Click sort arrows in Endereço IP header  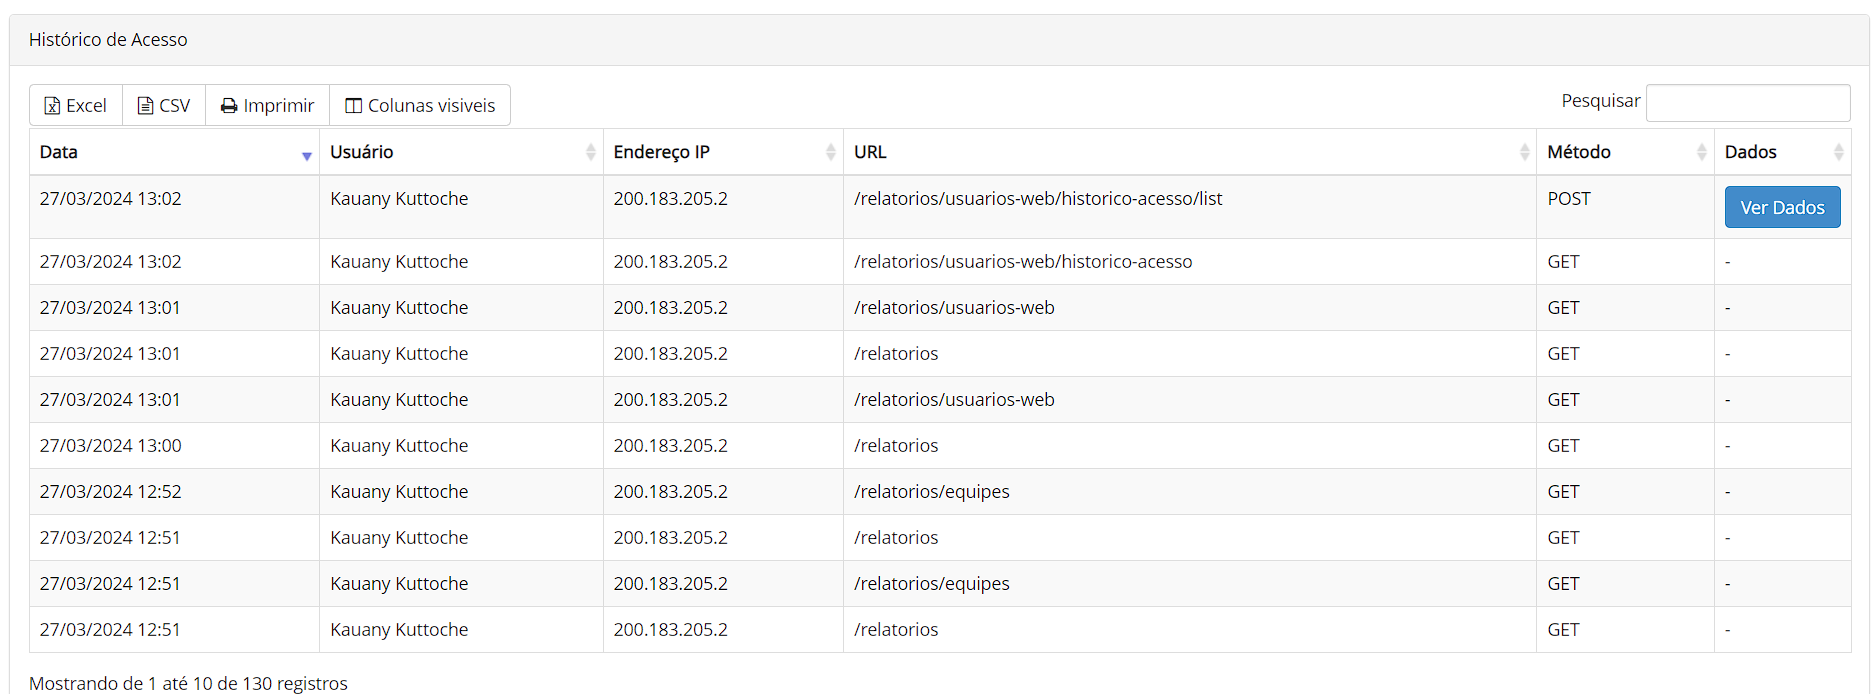tap(830, 152)
